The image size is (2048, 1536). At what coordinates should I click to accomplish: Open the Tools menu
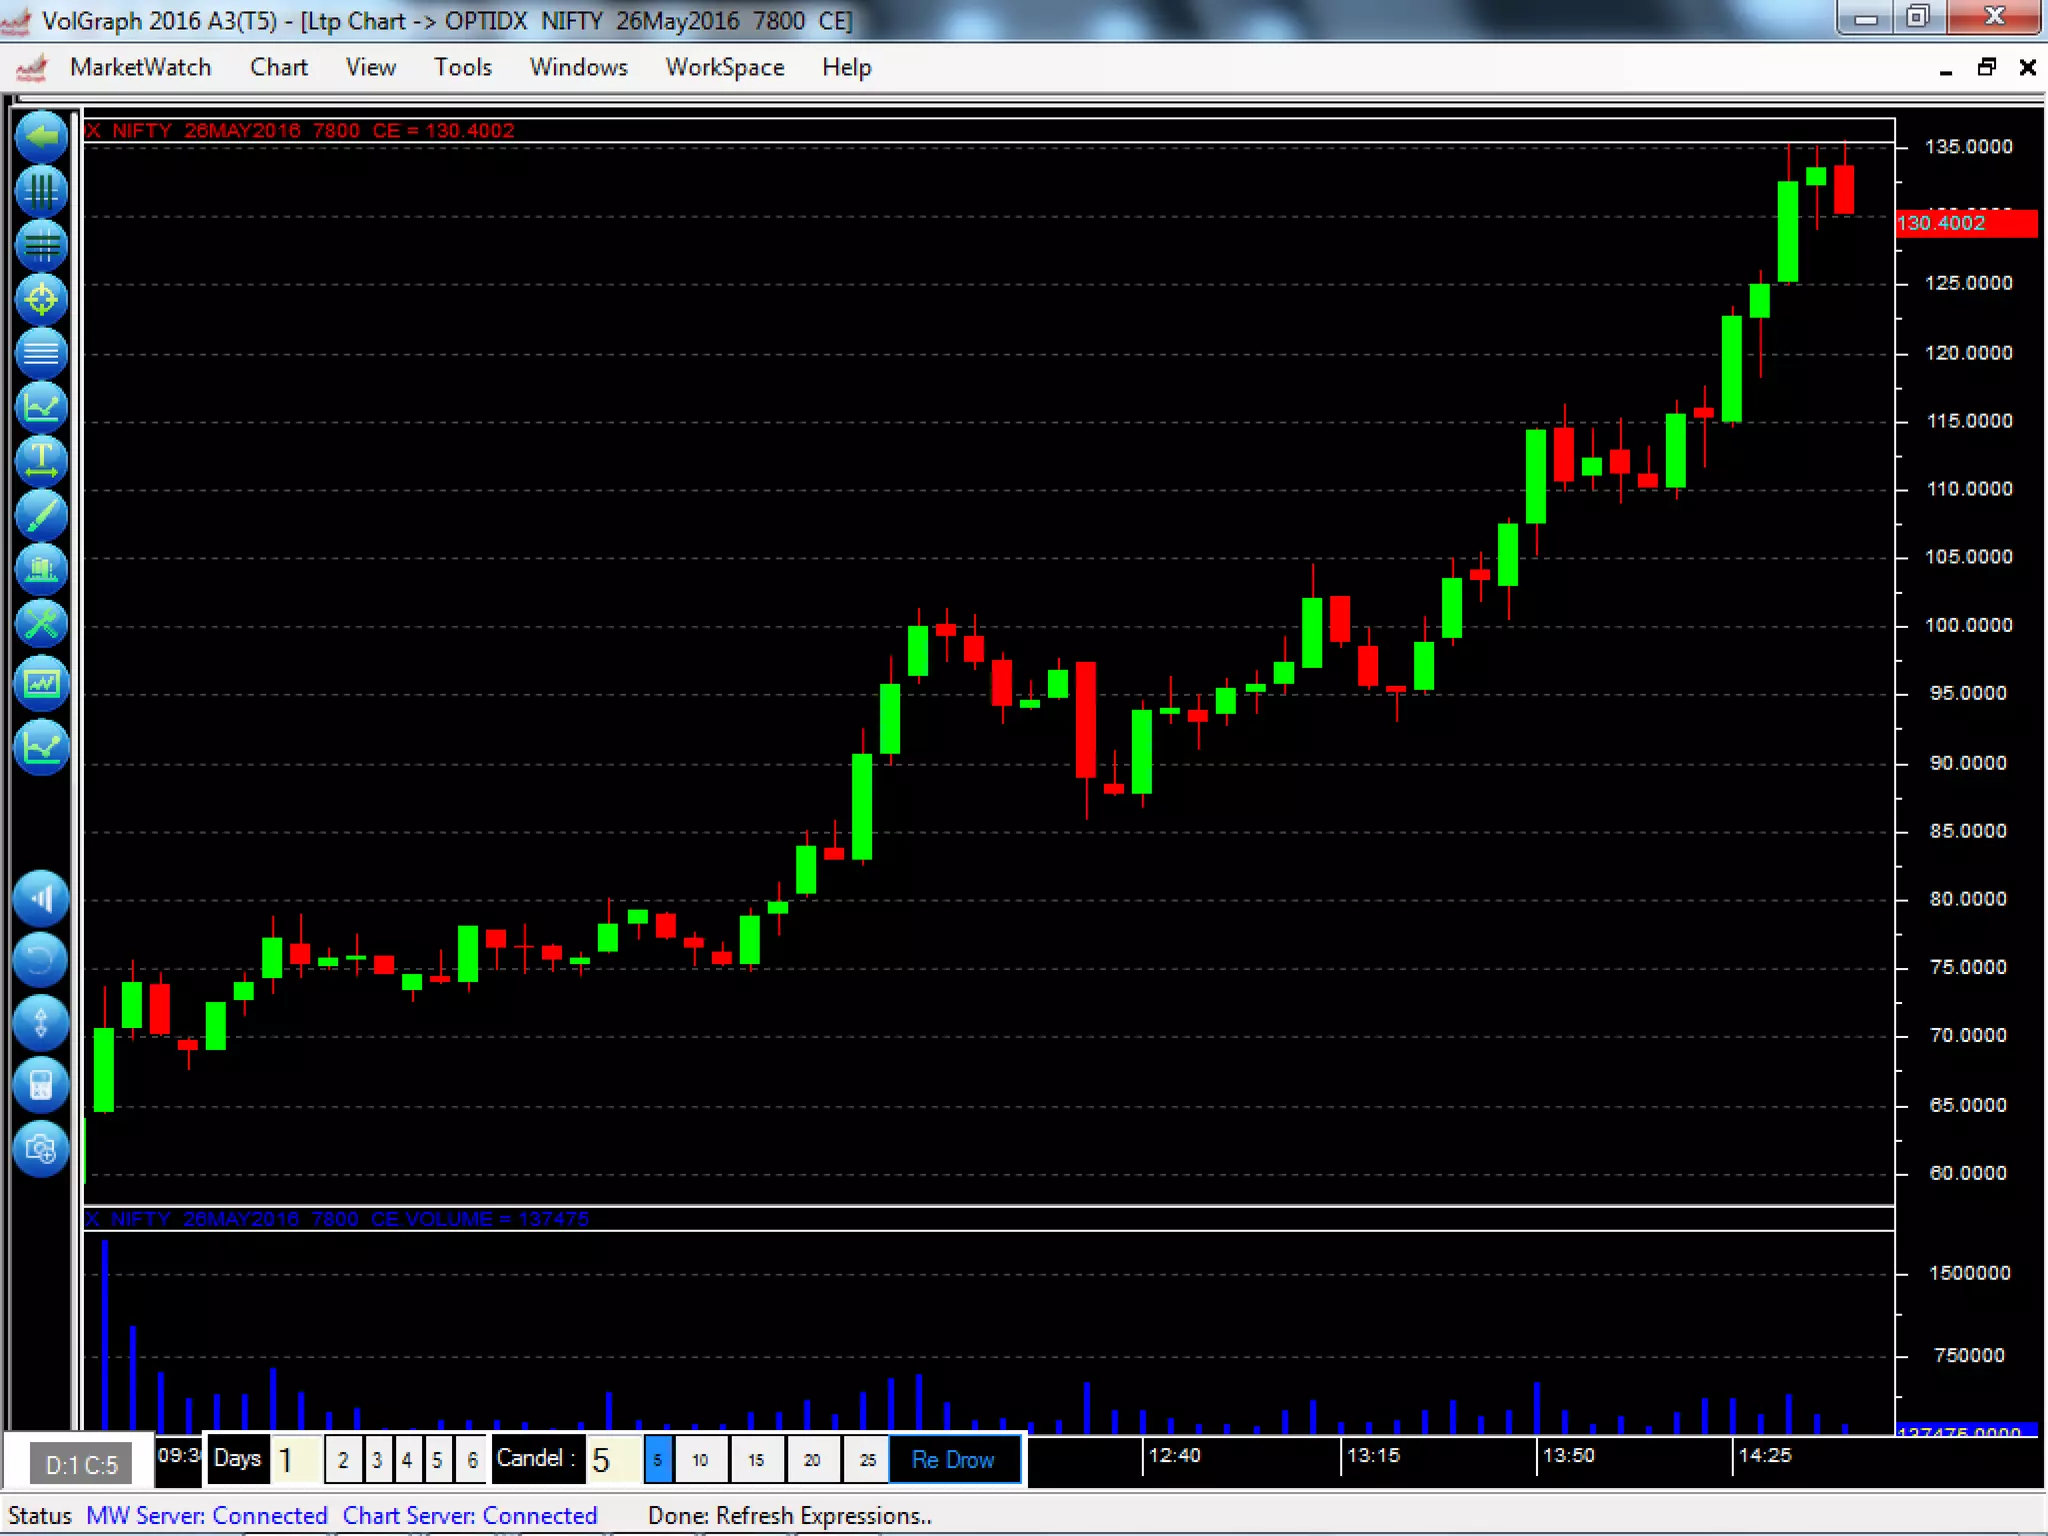(462, 67)
